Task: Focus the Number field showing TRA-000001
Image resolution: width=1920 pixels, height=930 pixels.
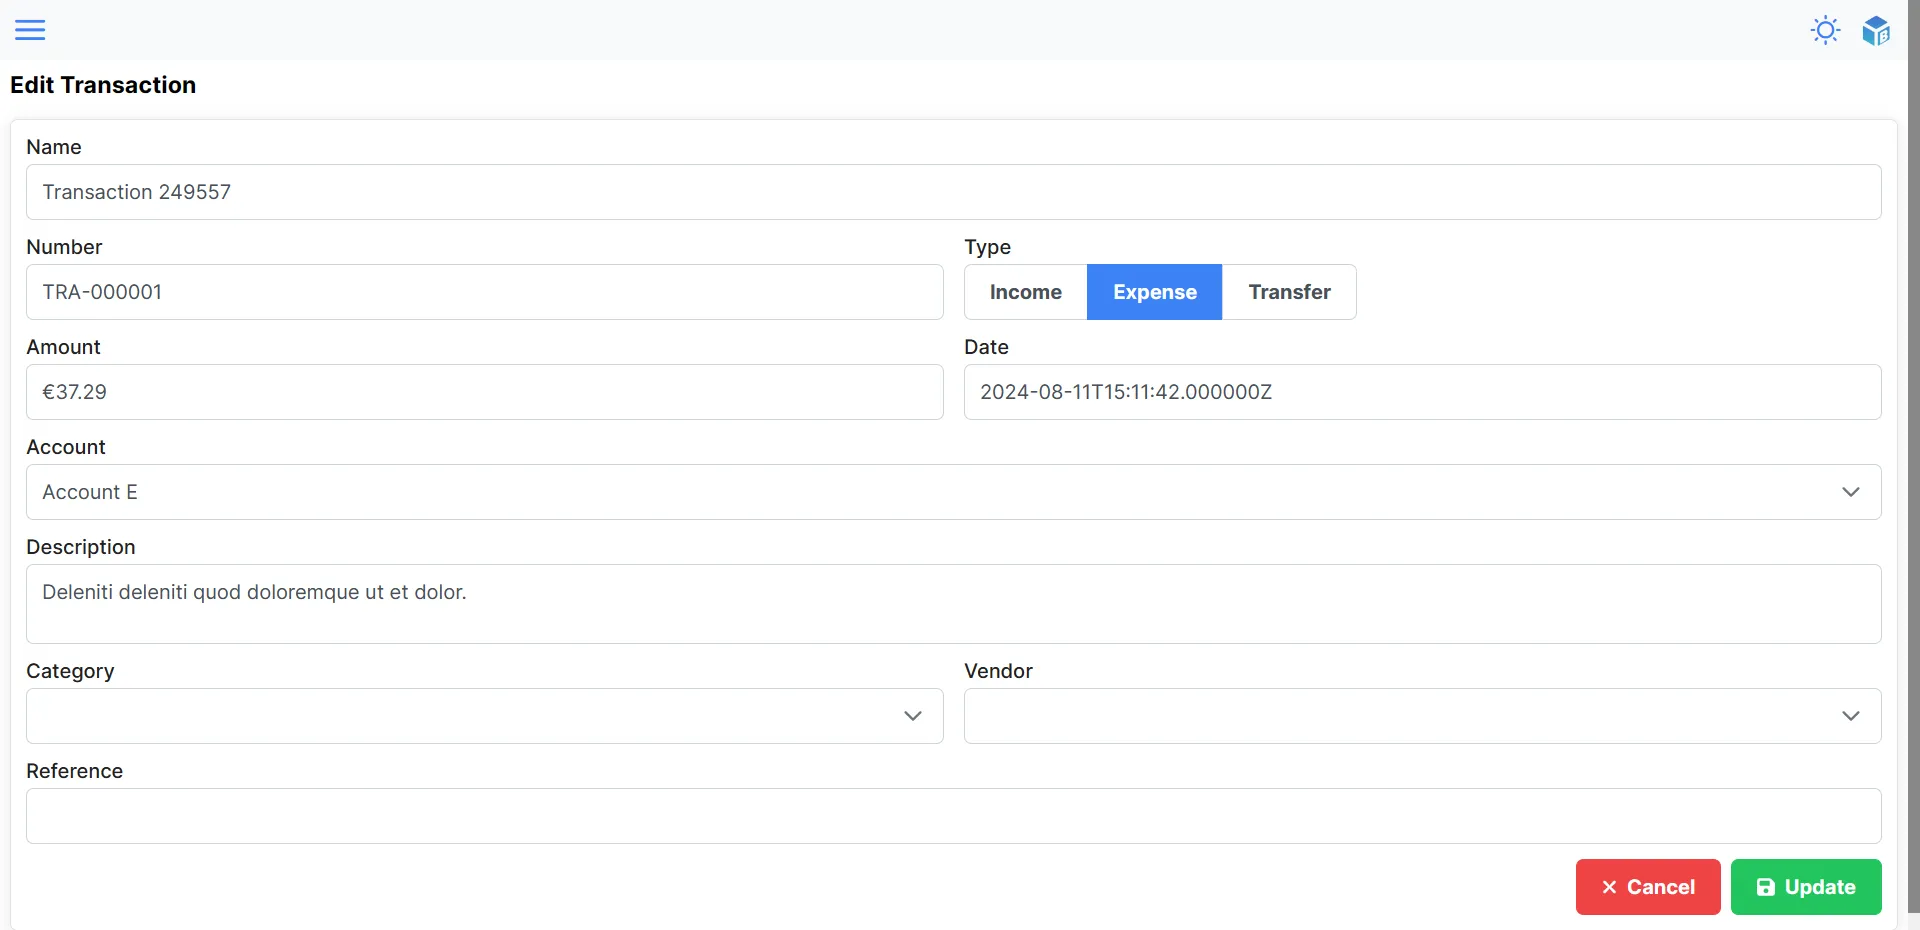Action: coord(485,292)
